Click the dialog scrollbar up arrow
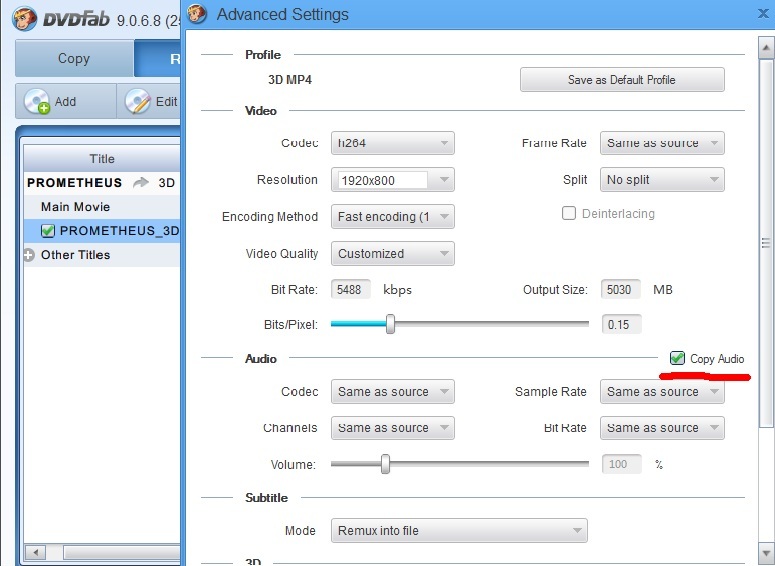This screenshot has width=775, height=566. coord(766,48)
